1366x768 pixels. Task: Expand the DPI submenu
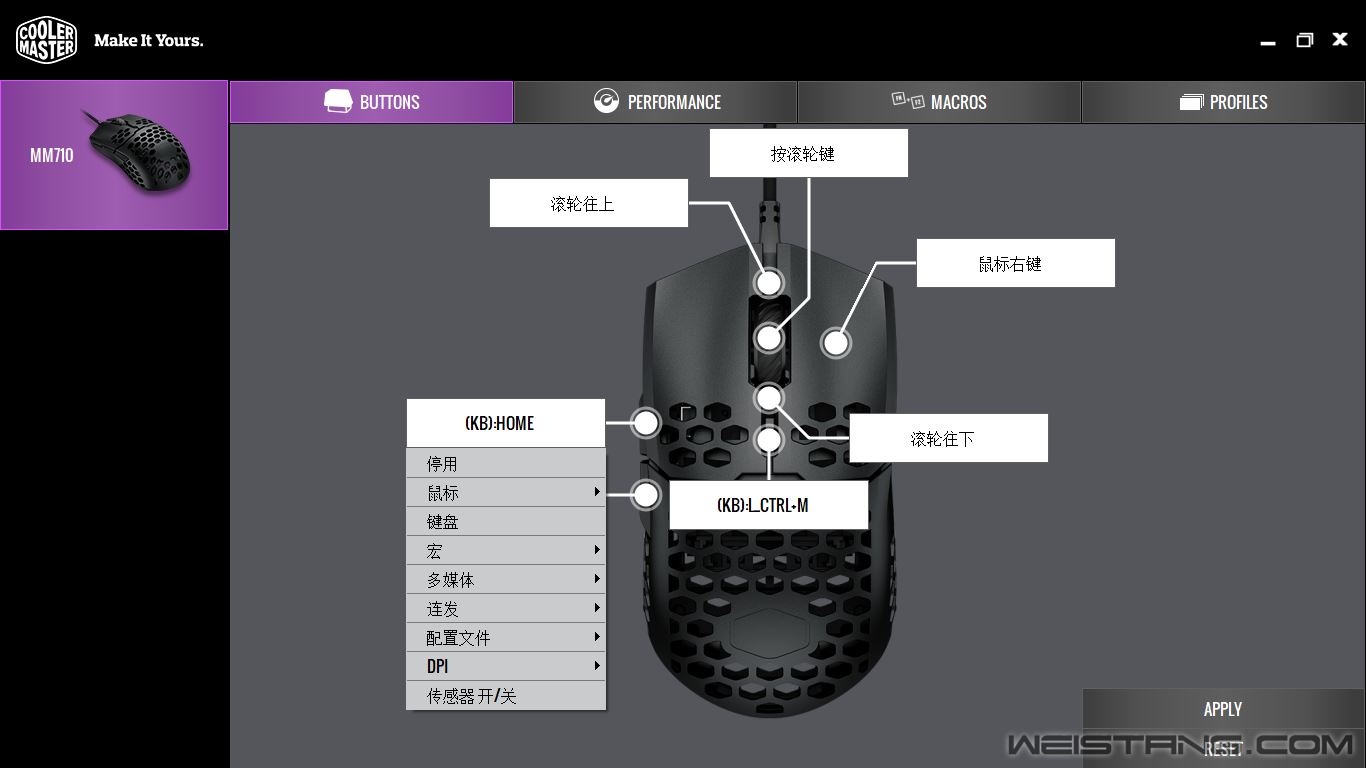click(x=506, y=667)
